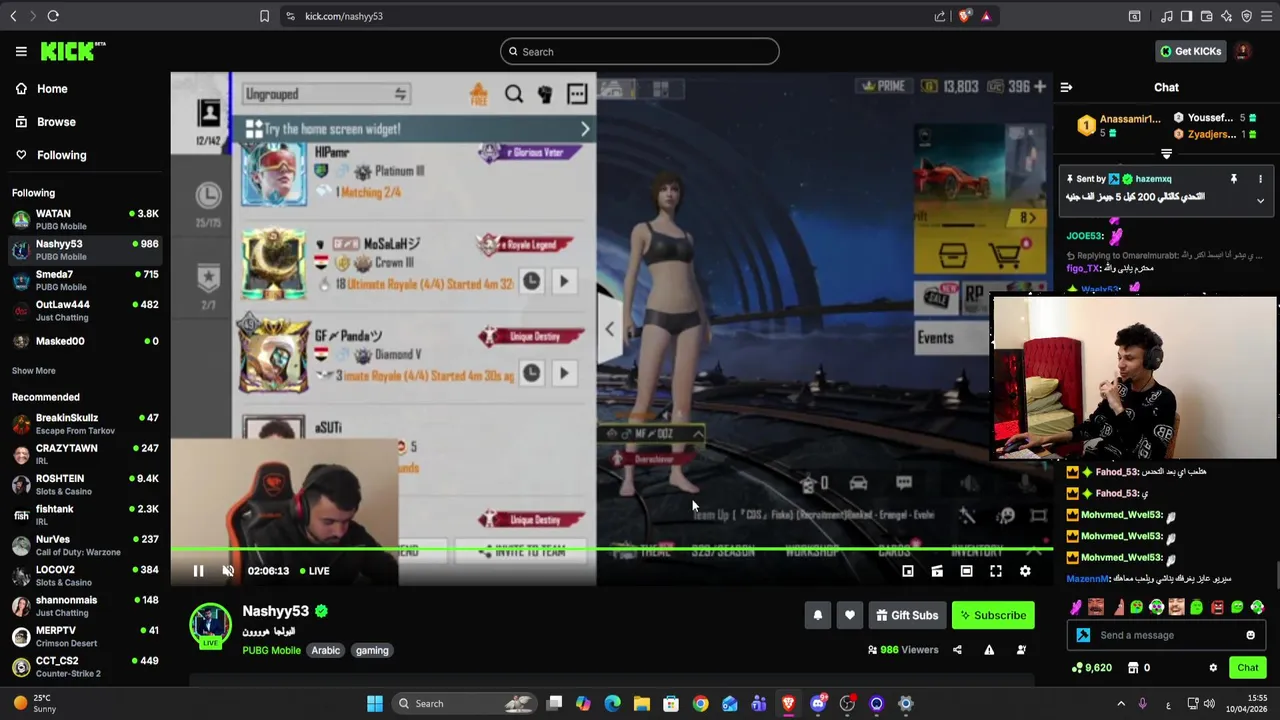The height and width of the screenshot is (720, 1280).
Task: Click the Brave Shields lion icon
Action: [x=964, y=16]
